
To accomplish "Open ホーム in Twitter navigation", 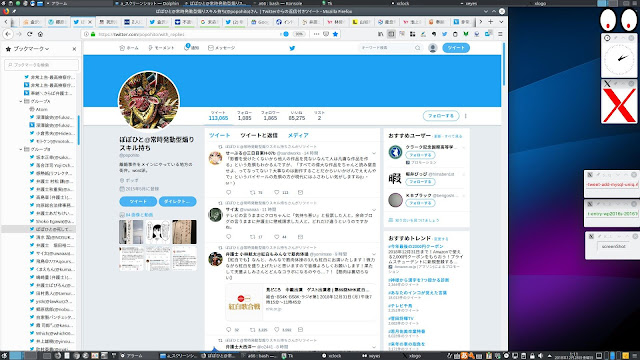I will click(x=129, y=48).
